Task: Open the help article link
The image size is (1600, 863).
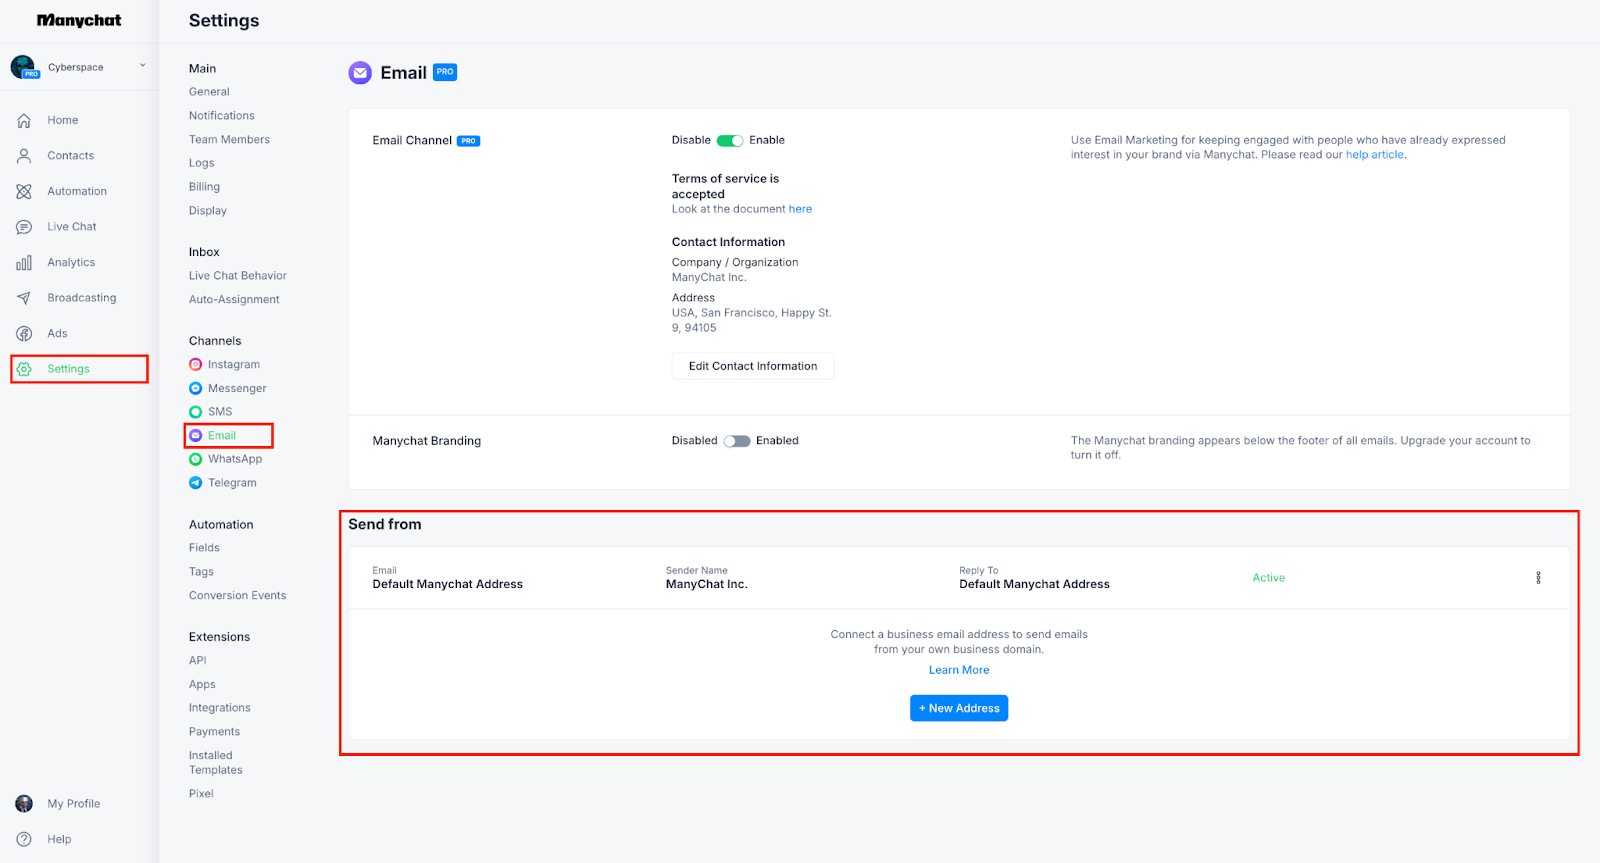Action: coord(1374,155)
